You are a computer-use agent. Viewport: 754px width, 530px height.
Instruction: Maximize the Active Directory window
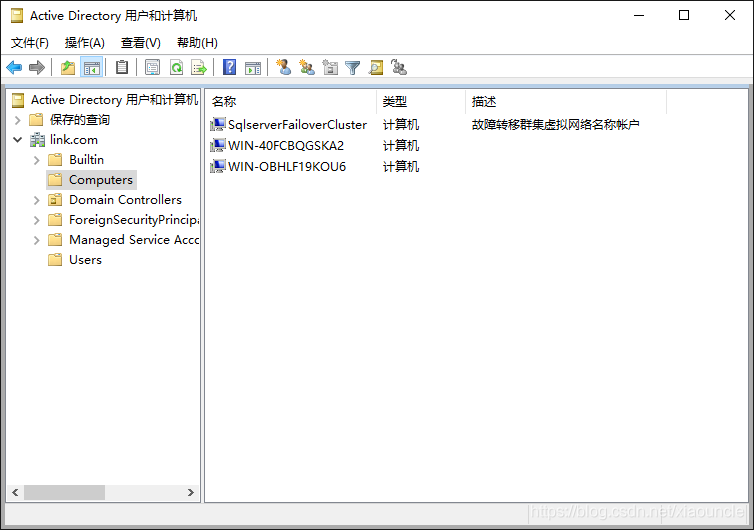click(684, 15)
